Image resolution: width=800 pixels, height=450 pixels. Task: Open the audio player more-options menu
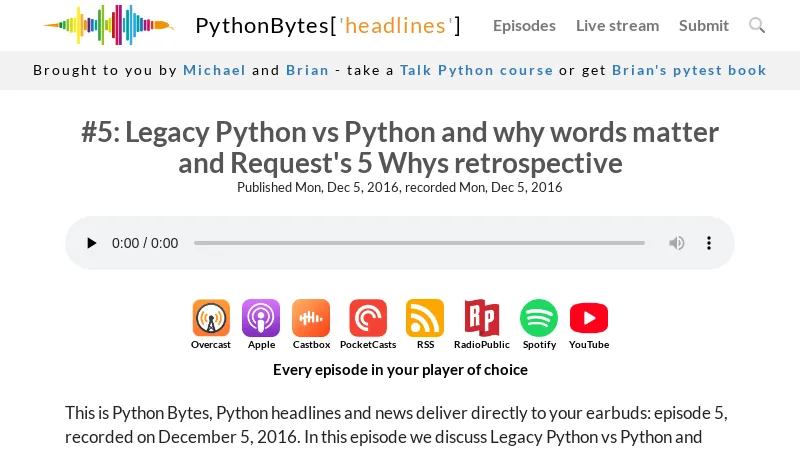tap(709, 243)
